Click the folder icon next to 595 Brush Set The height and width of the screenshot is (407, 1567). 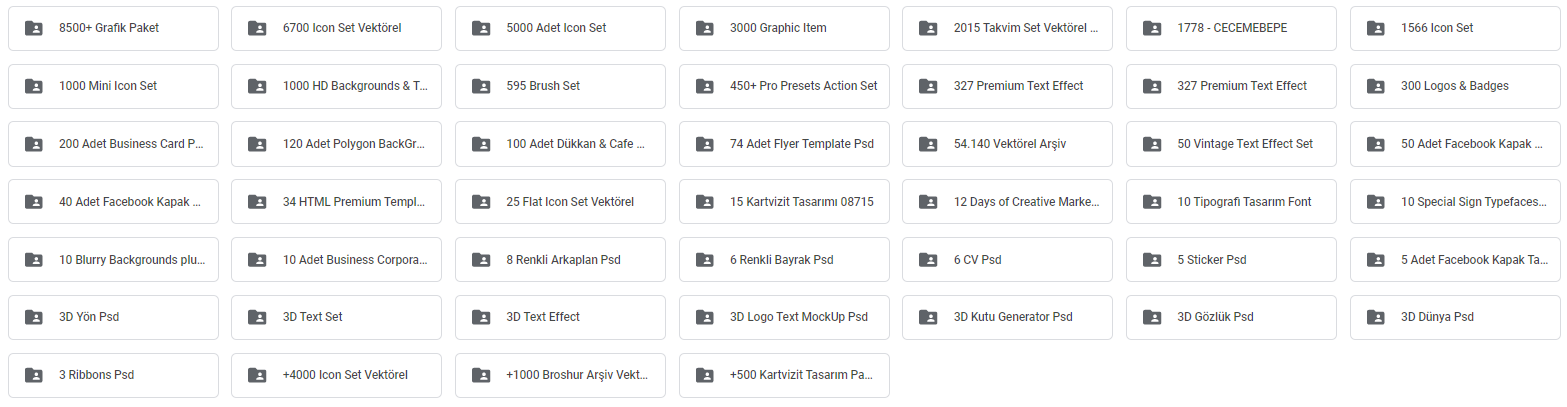coord(481,86)
